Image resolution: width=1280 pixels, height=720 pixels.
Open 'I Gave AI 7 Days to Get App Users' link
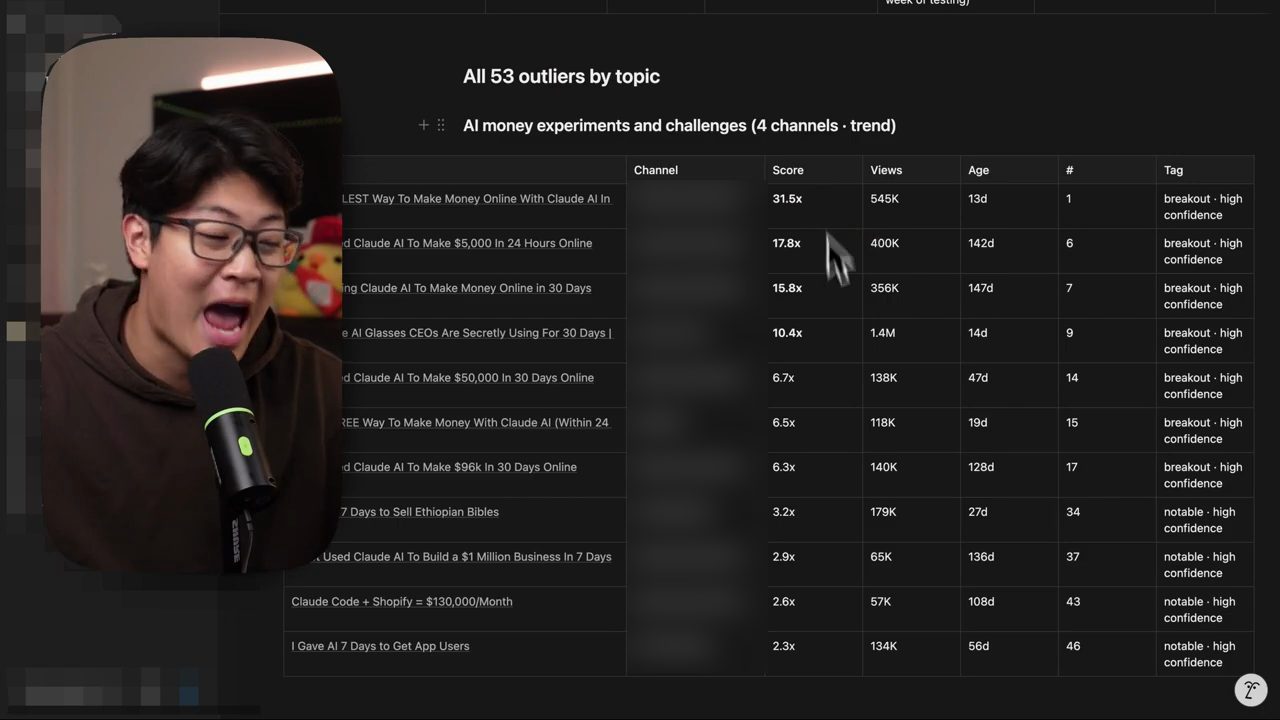pyautogui.click(x=380, y=646)
